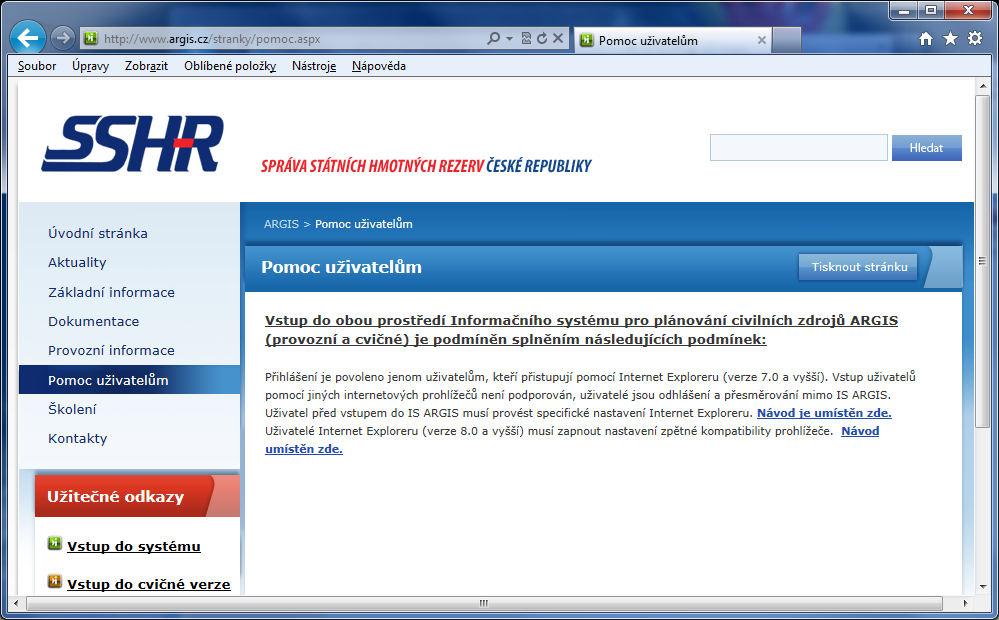Click the horizontal scrollbar left arrow
Image resolution: width=999 pixels, height=620 pixels.
click(x=17, y=603)
